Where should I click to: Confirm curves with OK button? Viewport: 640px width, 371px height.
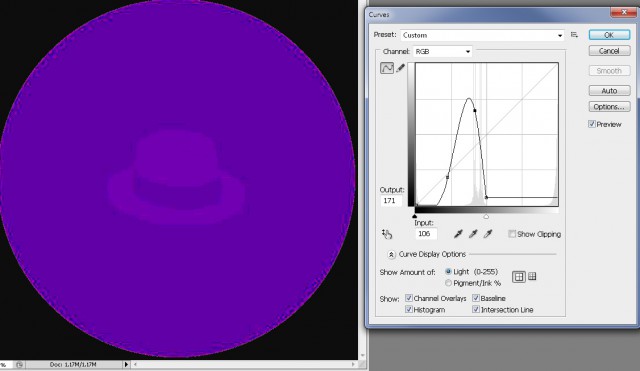point(609,35)
